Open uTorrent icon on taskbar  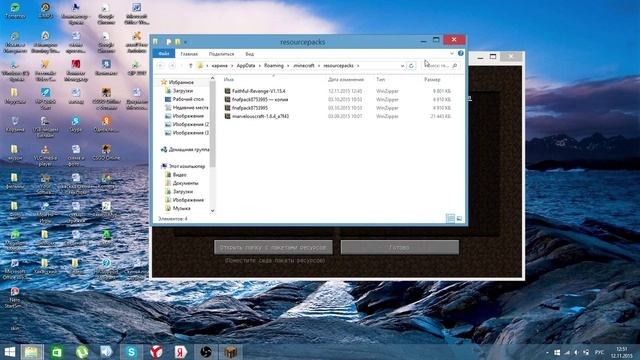coord(82,352)
